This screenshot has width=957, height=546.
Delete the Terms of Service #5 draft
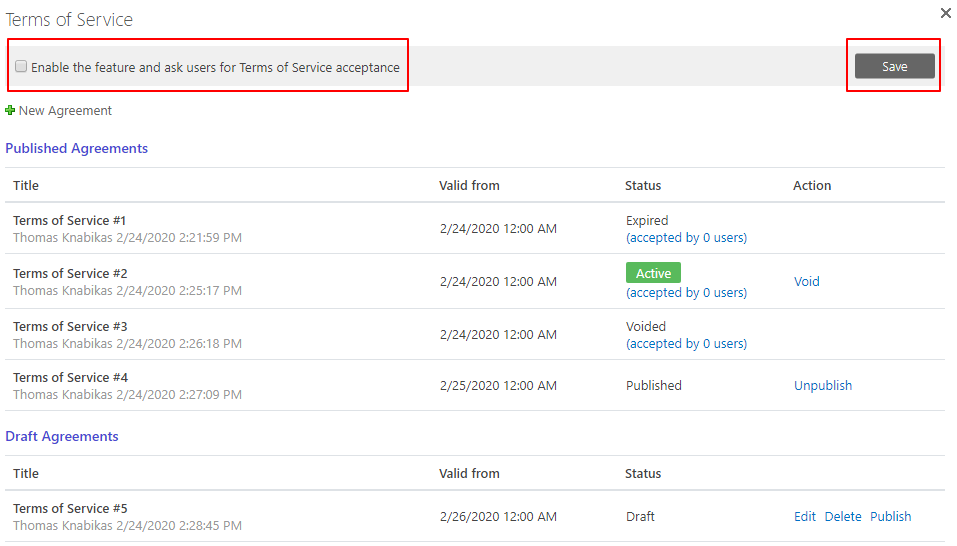point(843,516)
